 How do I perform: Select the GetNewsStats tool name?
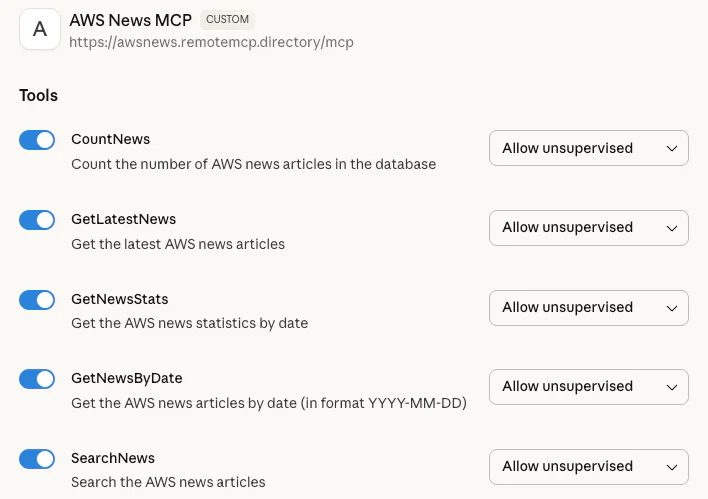[120, 299]
